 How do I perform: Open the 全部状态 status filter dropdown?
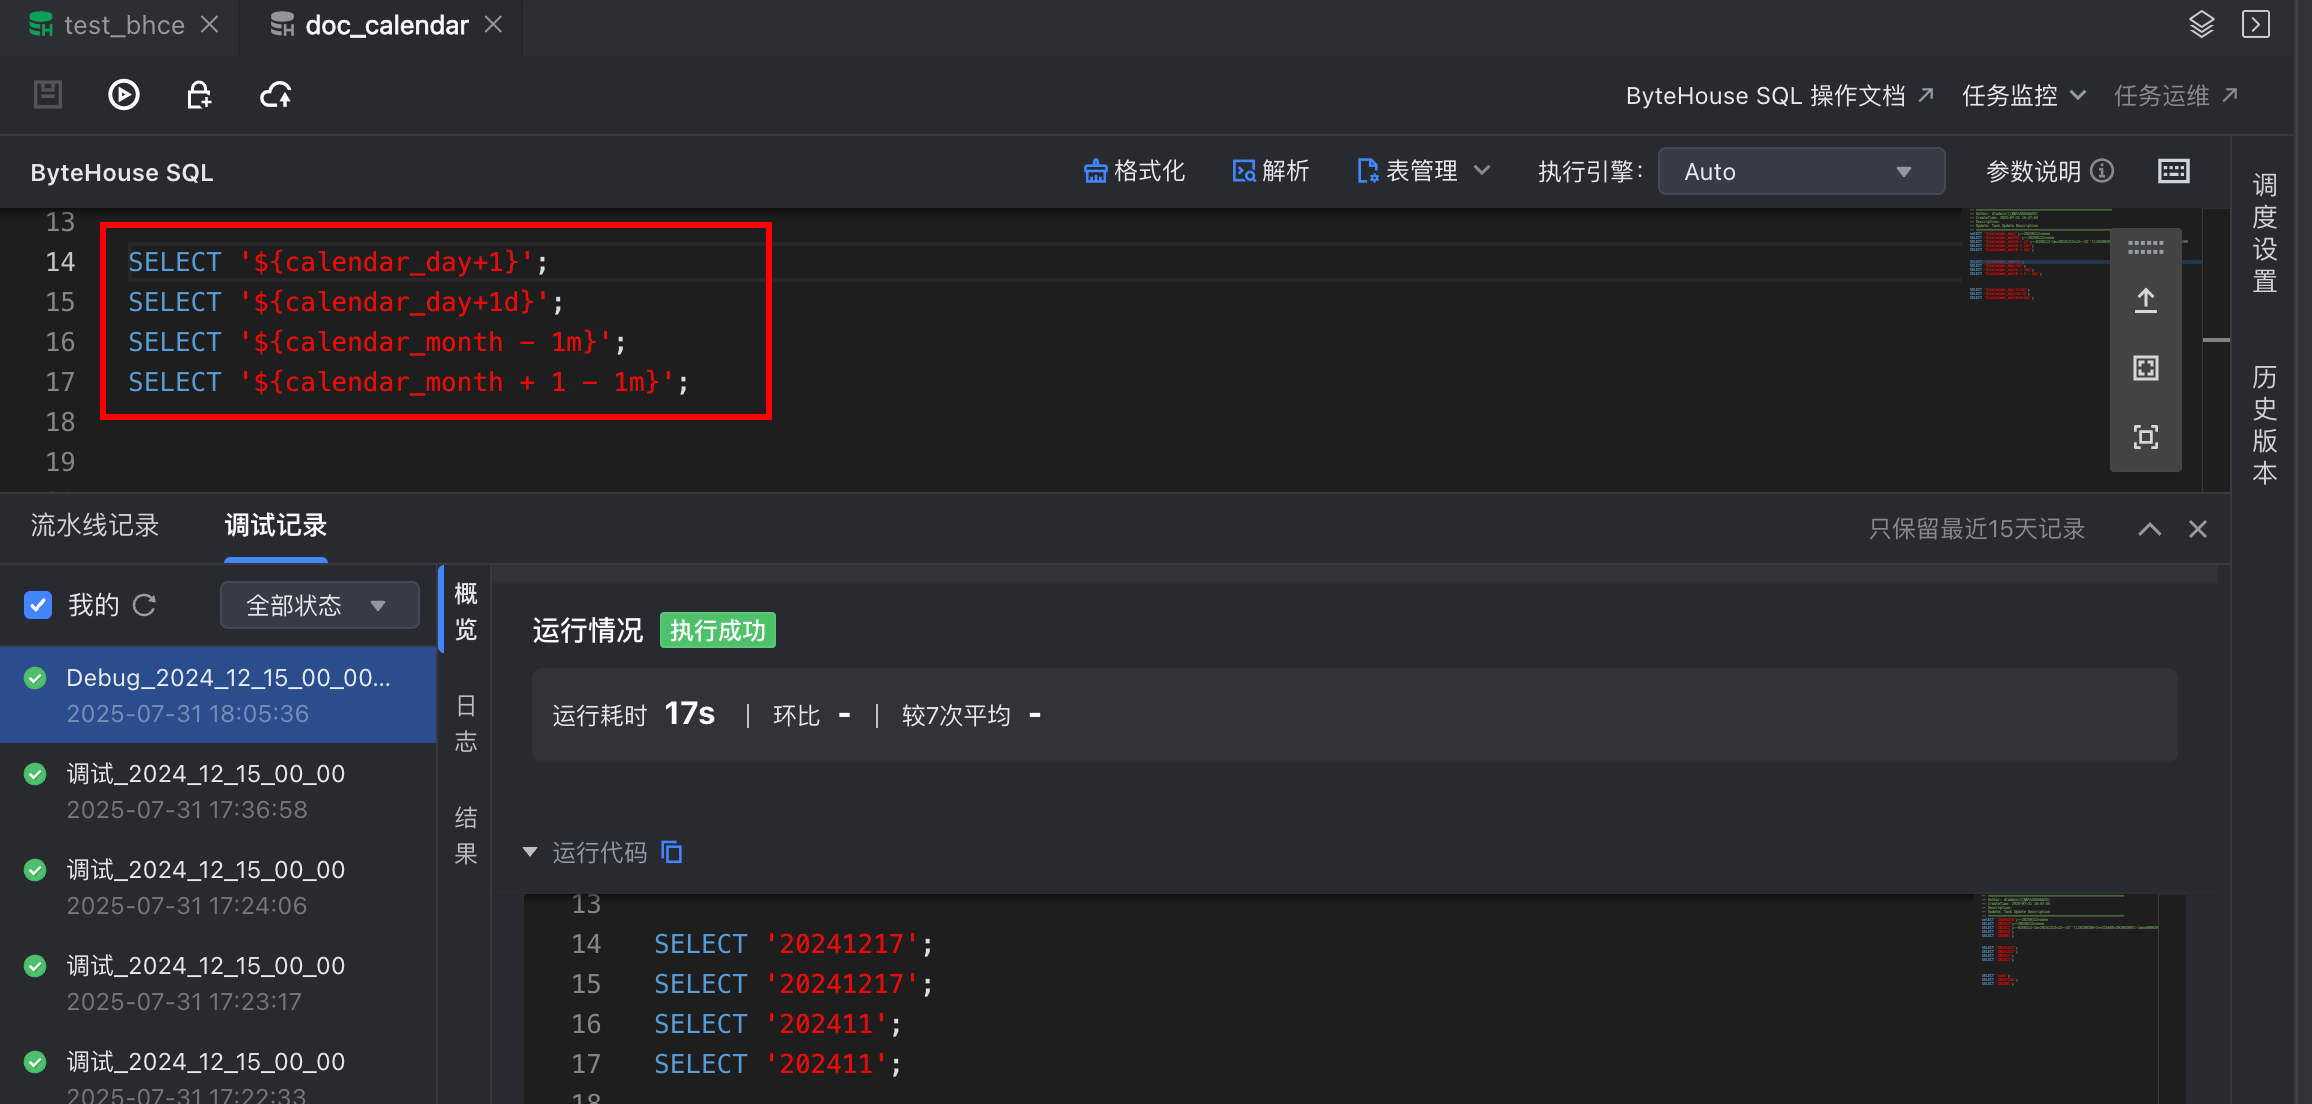pos(319,605)
